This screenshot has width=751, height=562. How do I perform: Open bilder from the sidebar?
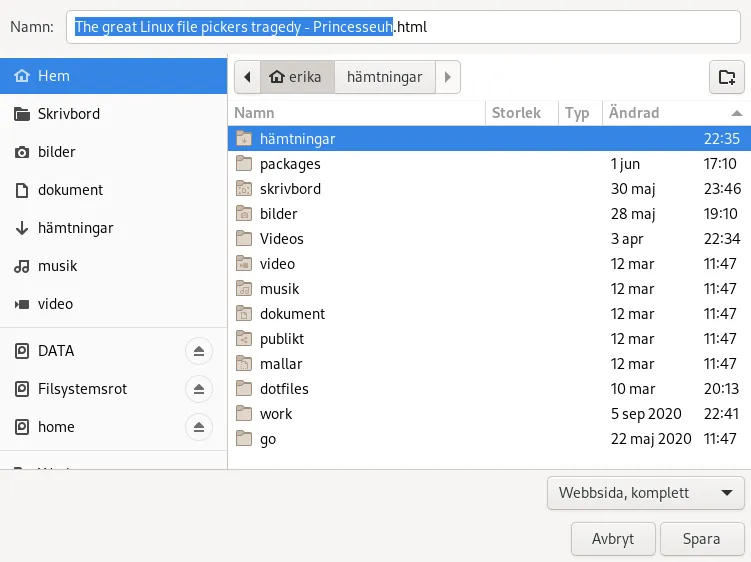pyautogui.click(x=57, y=152)
